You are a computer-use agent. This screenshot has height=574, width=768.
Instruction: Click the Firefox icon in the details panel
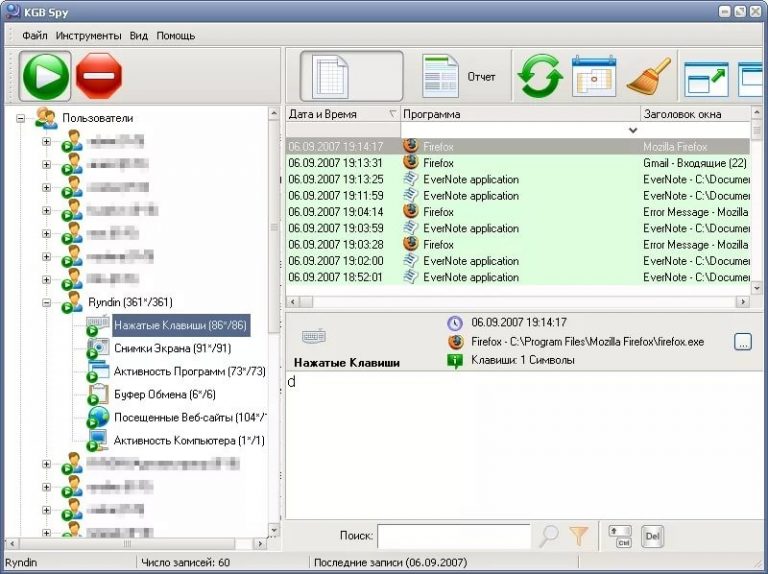point(456,342)
